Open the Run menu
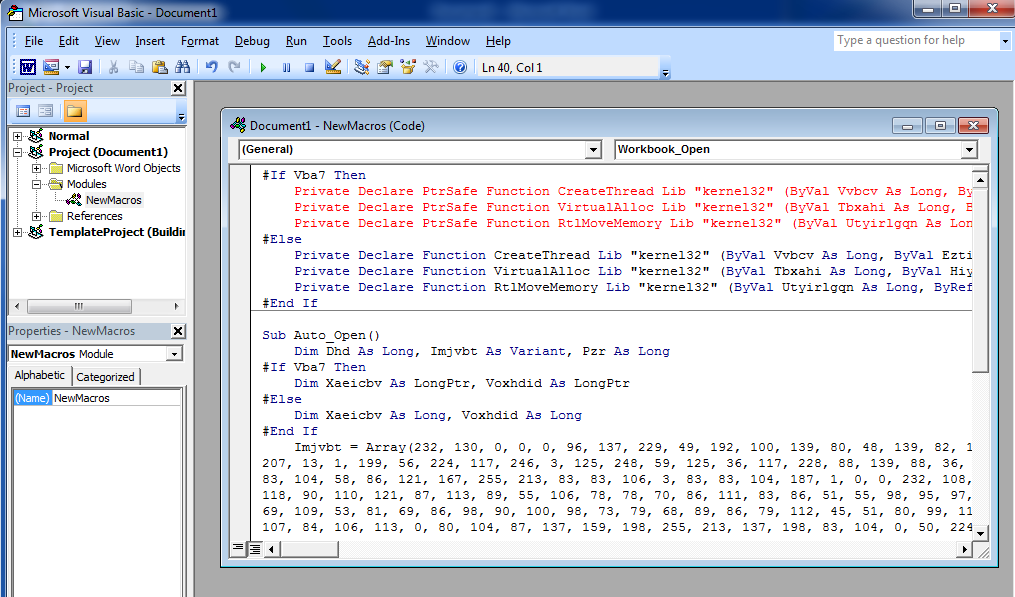The image size is (1015, 597). click(296, 41)
